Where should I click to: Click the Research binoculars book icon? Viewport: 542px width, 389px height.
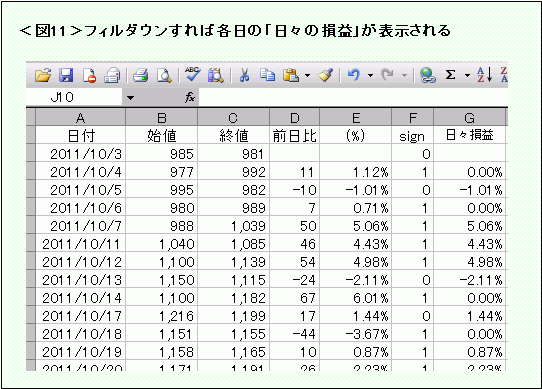coord(216,75)
